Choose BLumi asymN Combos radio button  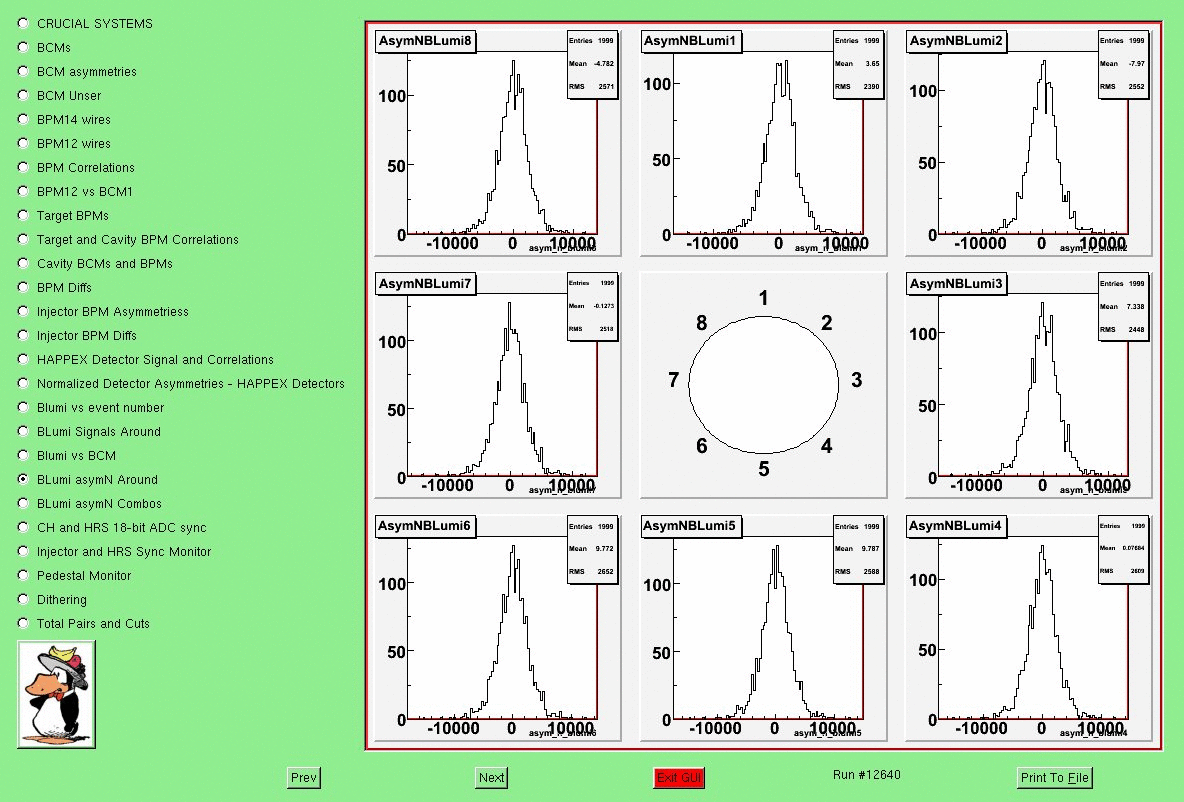pyautogui.click(x=23, y=503)
